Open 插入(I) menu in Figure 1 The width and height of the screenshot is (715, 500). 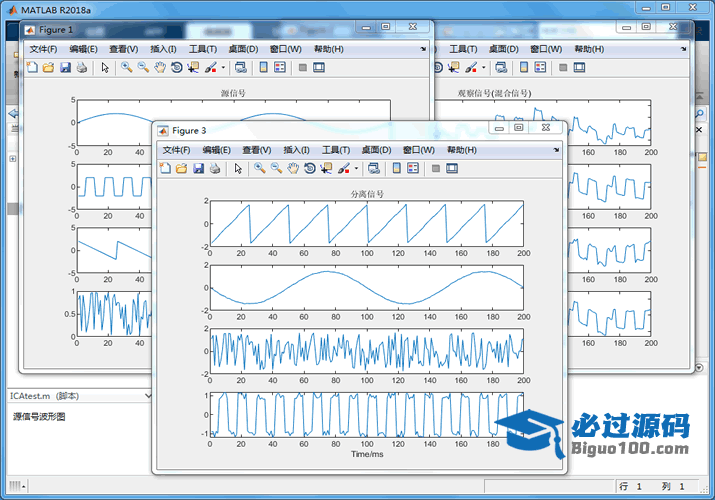click(163, 49)
